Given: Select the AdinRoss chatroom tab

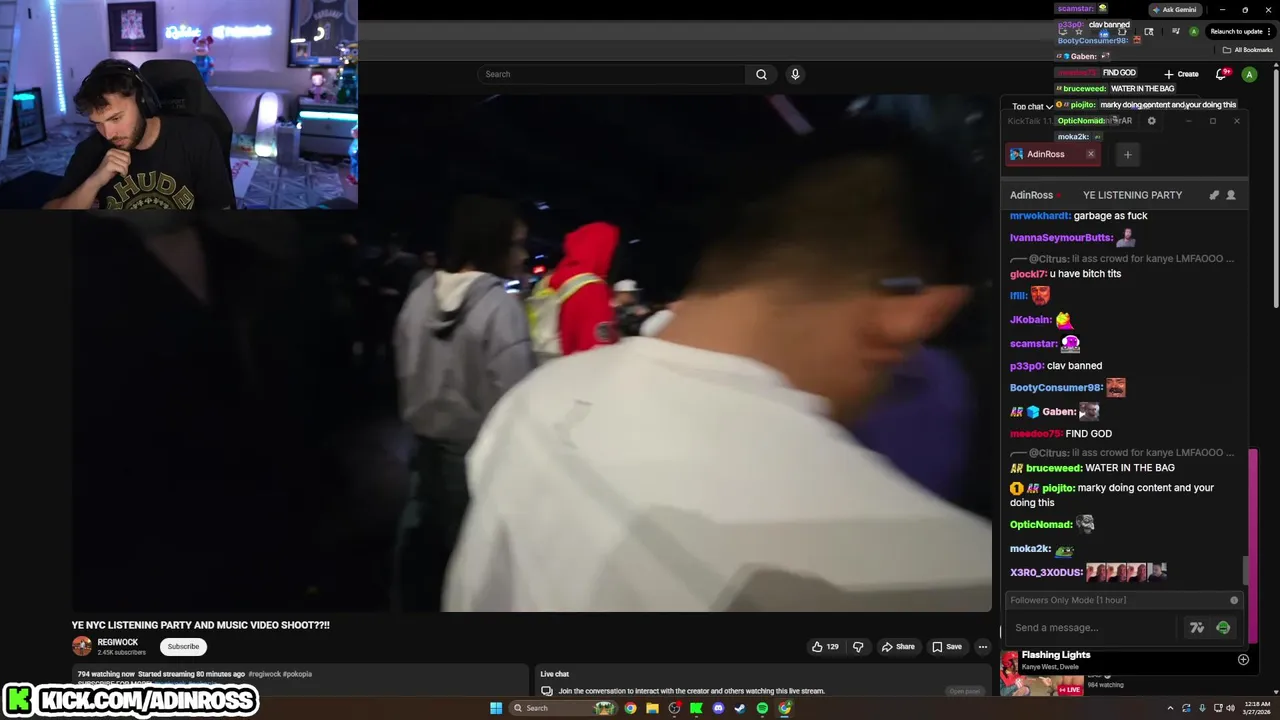Looking at the screenshot, I should pyautogui.click(x=1045, y=154).
